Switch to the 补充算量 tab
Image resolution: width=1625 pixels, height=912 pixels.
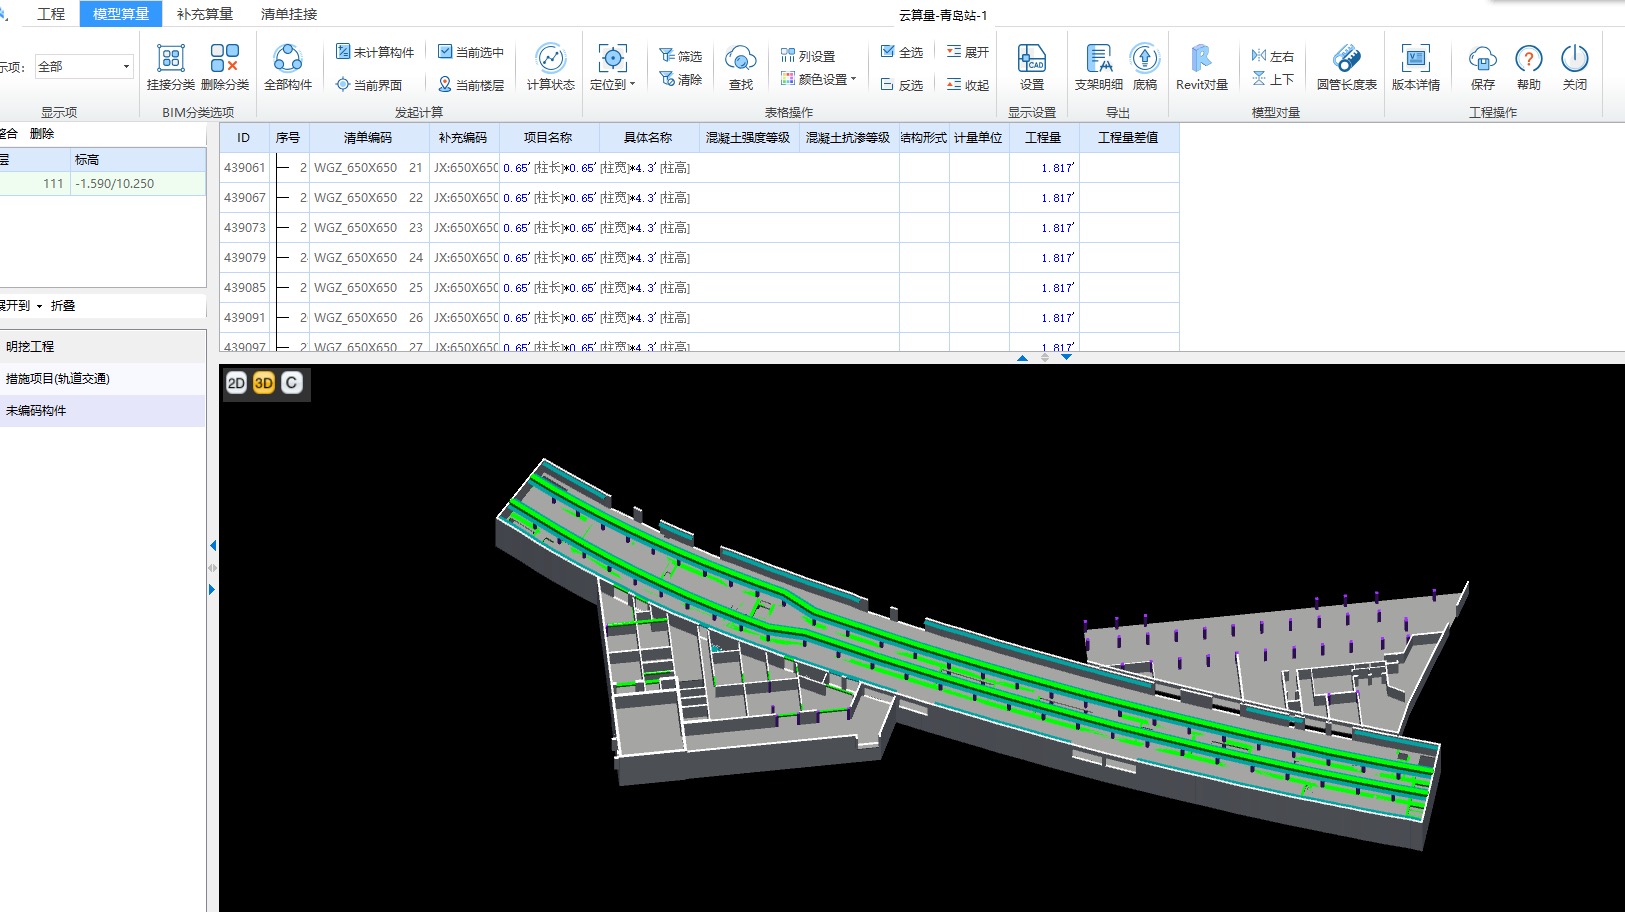pyautogui.click(x=205, y=14)
